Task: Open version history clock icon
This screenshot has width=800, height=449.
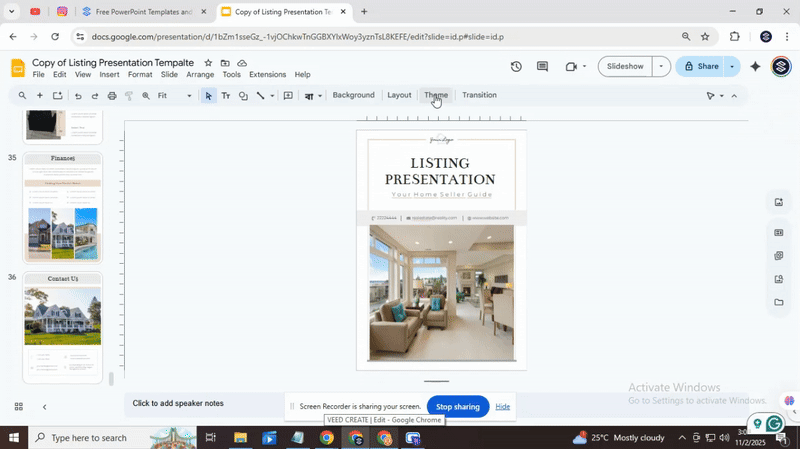Action: click(516, 67)
